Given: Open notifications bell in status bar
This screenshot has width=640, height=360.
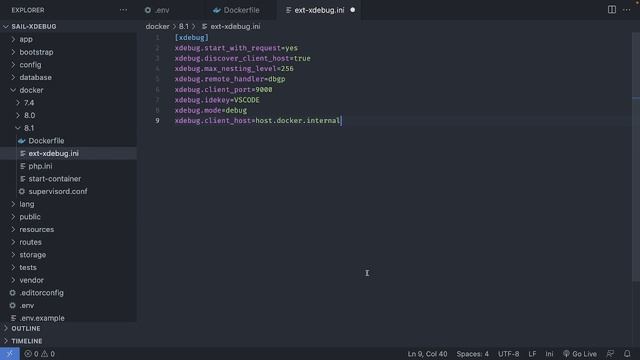Looking at the screenshot, I should 627,354.
